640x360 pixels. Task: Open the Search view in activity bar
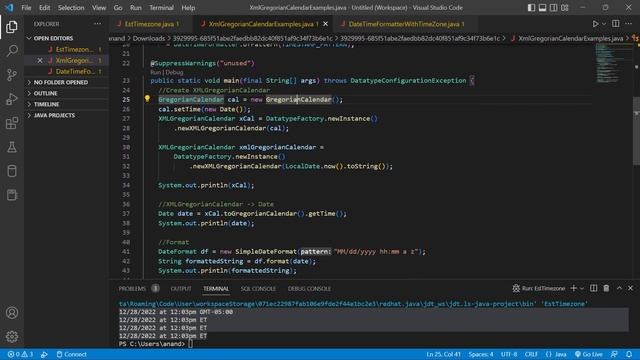point(12,51)
